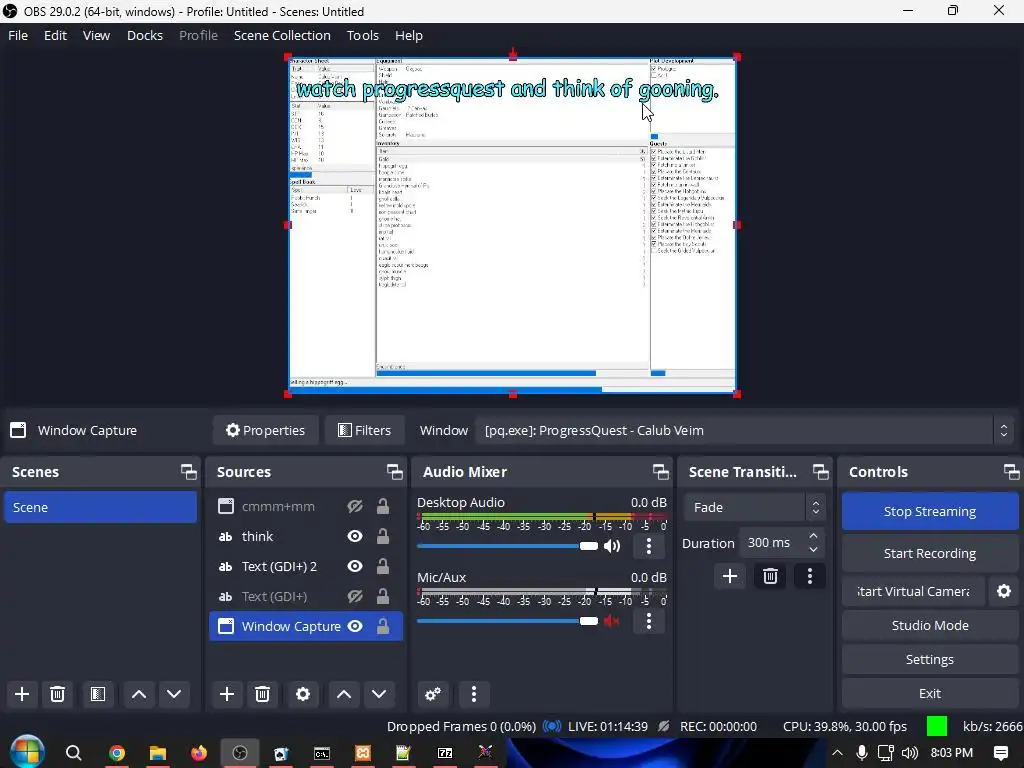Click Stop Streaming button
1024x768 pixels.
929,511
